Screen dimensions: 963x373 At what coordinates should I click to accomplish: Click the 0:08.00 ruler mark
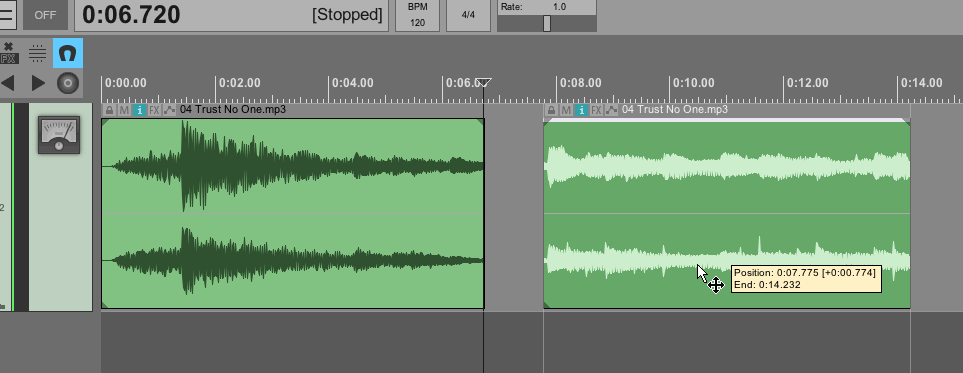580,83
